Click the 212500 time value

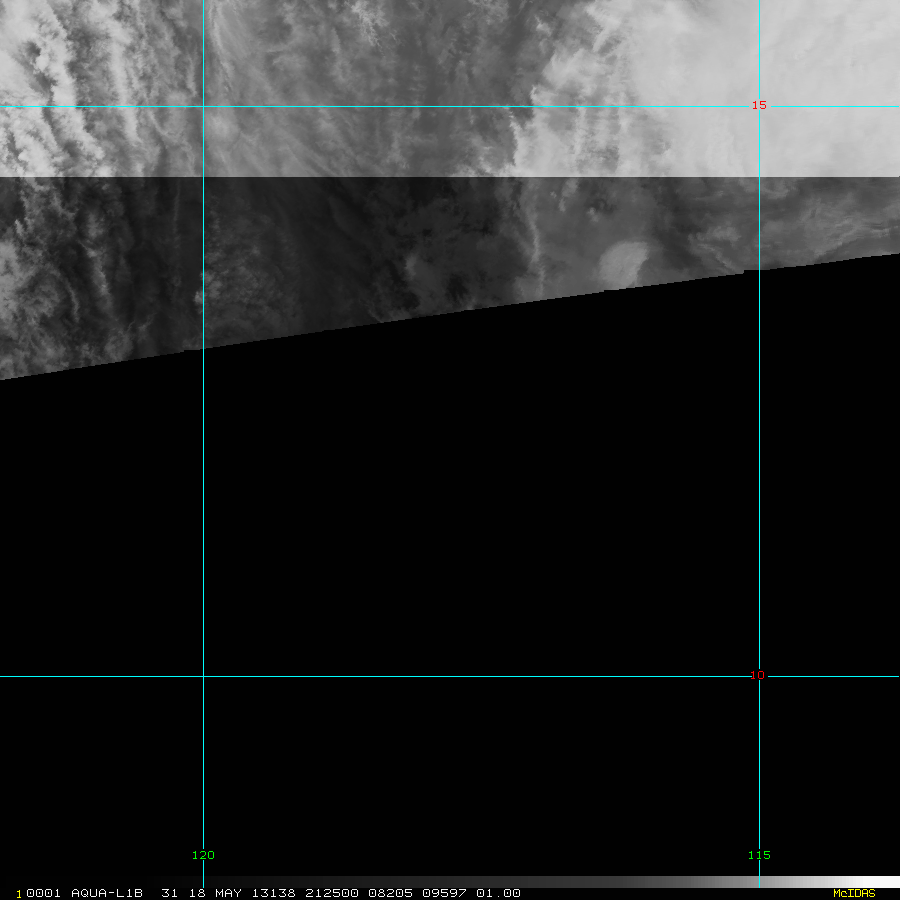(x=332, y=893)
